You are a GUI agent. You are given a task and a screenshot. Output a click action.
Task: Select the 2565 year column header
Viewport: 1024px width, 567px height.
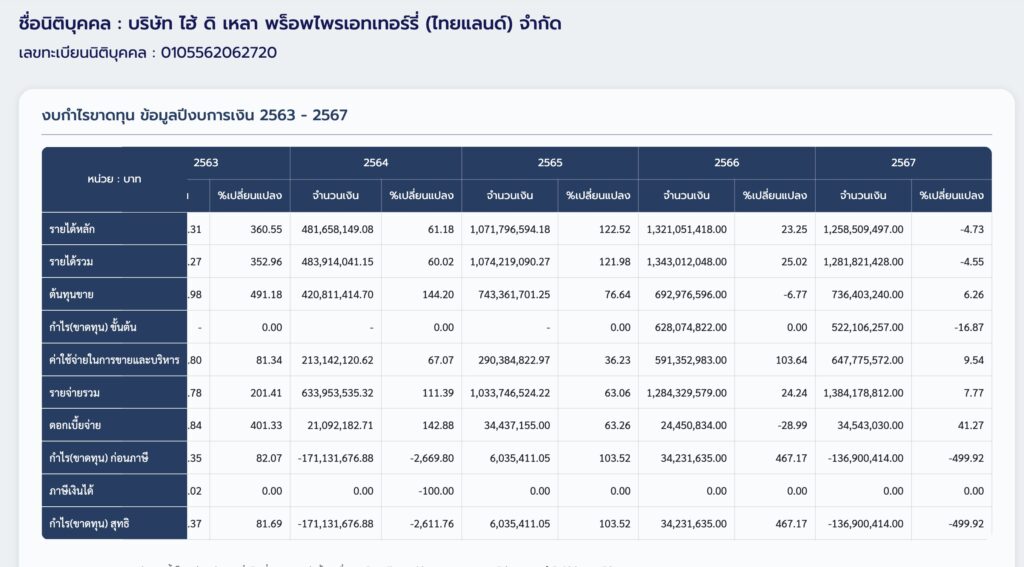[549, 162]
